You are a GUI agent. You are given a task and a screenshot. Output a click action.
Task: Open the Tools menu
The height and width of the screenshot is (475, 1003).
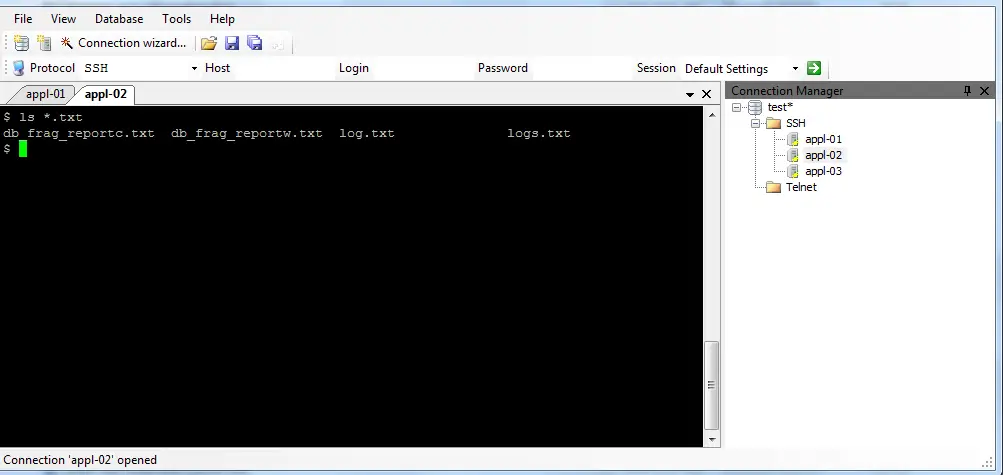(x=177, y=19)
